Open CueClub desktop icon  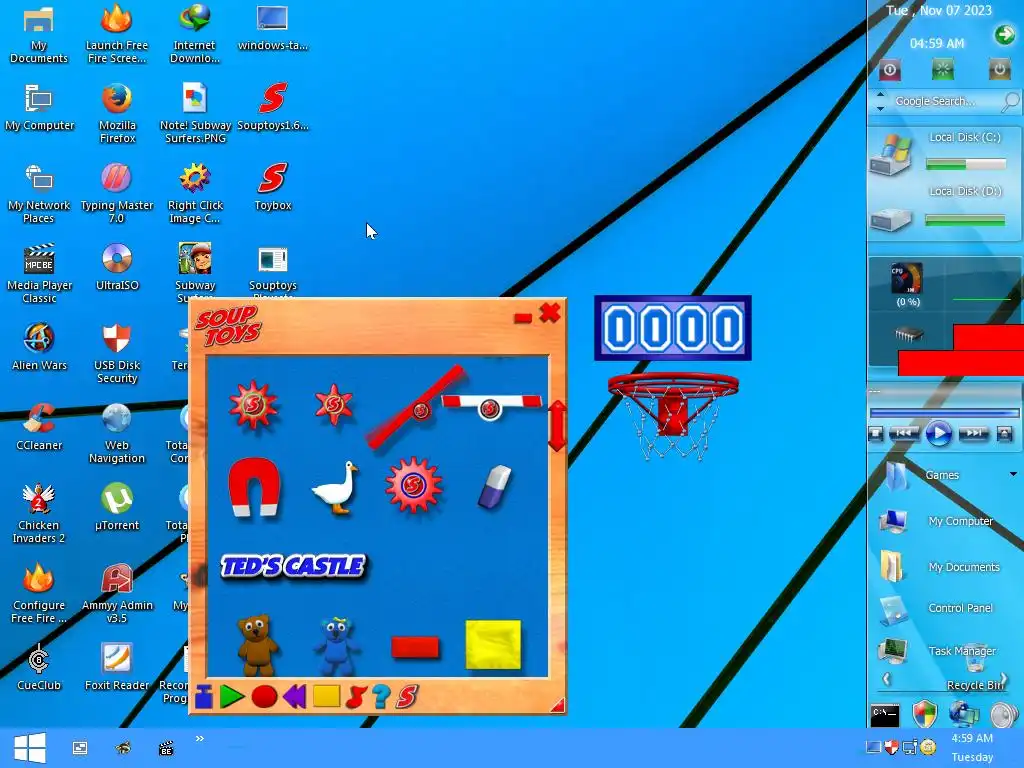(39, 667)
